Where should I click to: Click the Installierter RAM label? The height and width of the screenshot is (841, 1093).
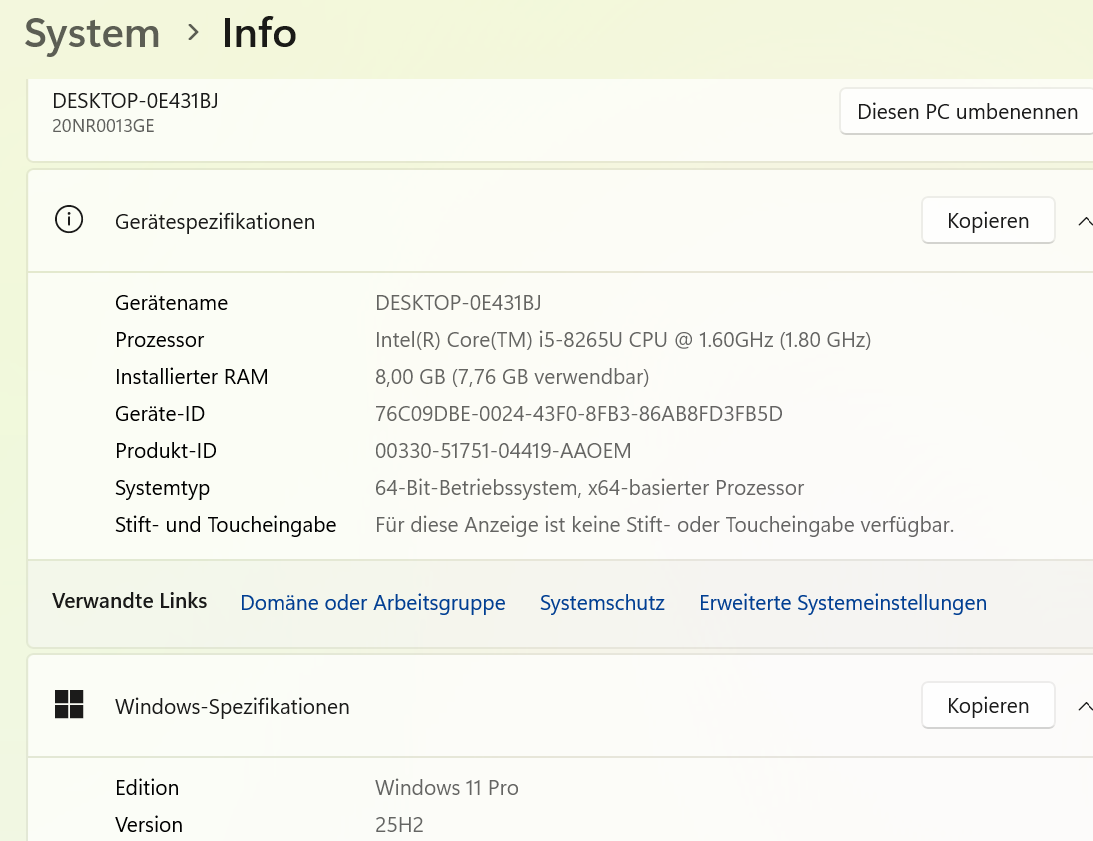tap(192, 377)
